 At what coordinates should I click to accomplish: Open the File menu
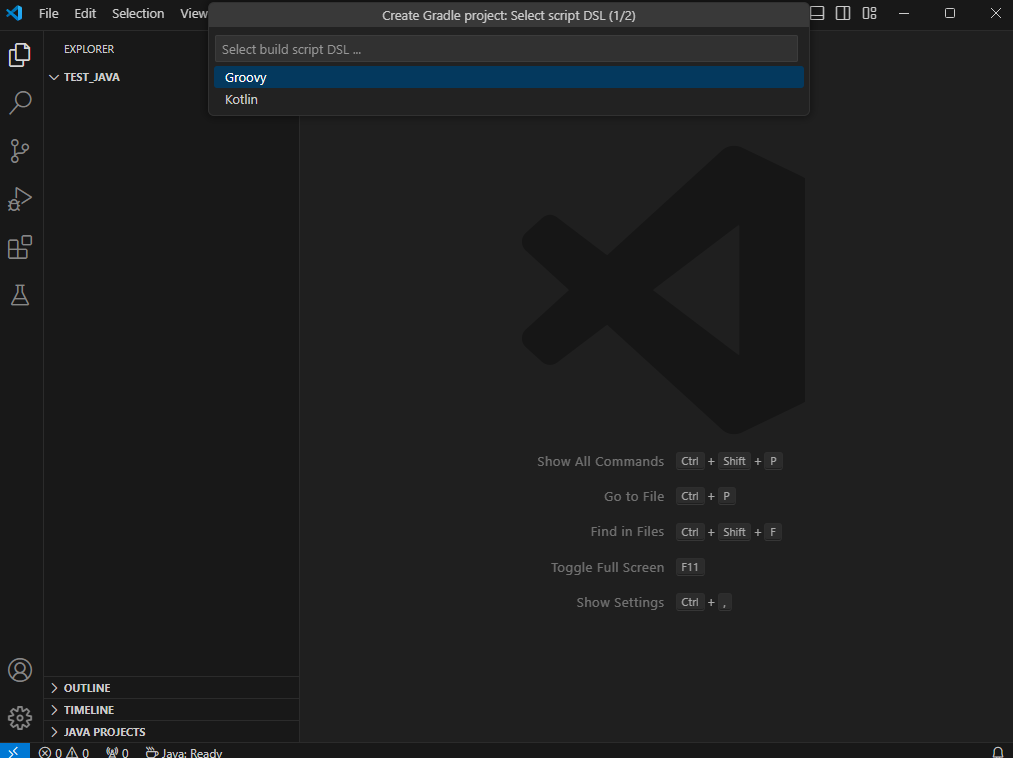48,13
